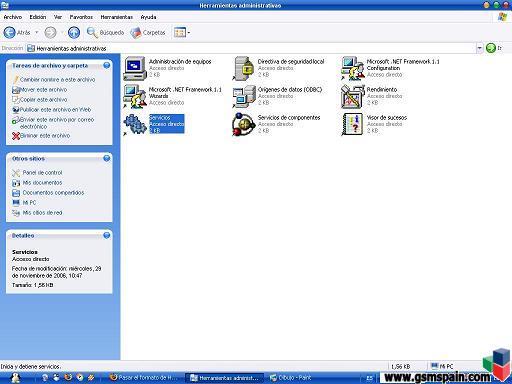Click the 1,56 KB status bar size
The image size is (512, 384).
[400, 366]
